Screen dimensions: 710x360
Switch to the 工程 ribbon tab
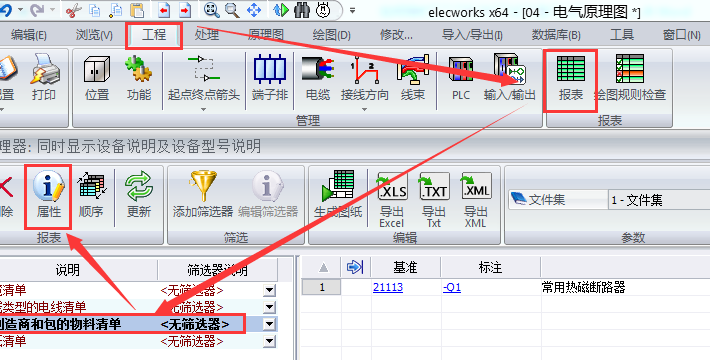point(154,35)
